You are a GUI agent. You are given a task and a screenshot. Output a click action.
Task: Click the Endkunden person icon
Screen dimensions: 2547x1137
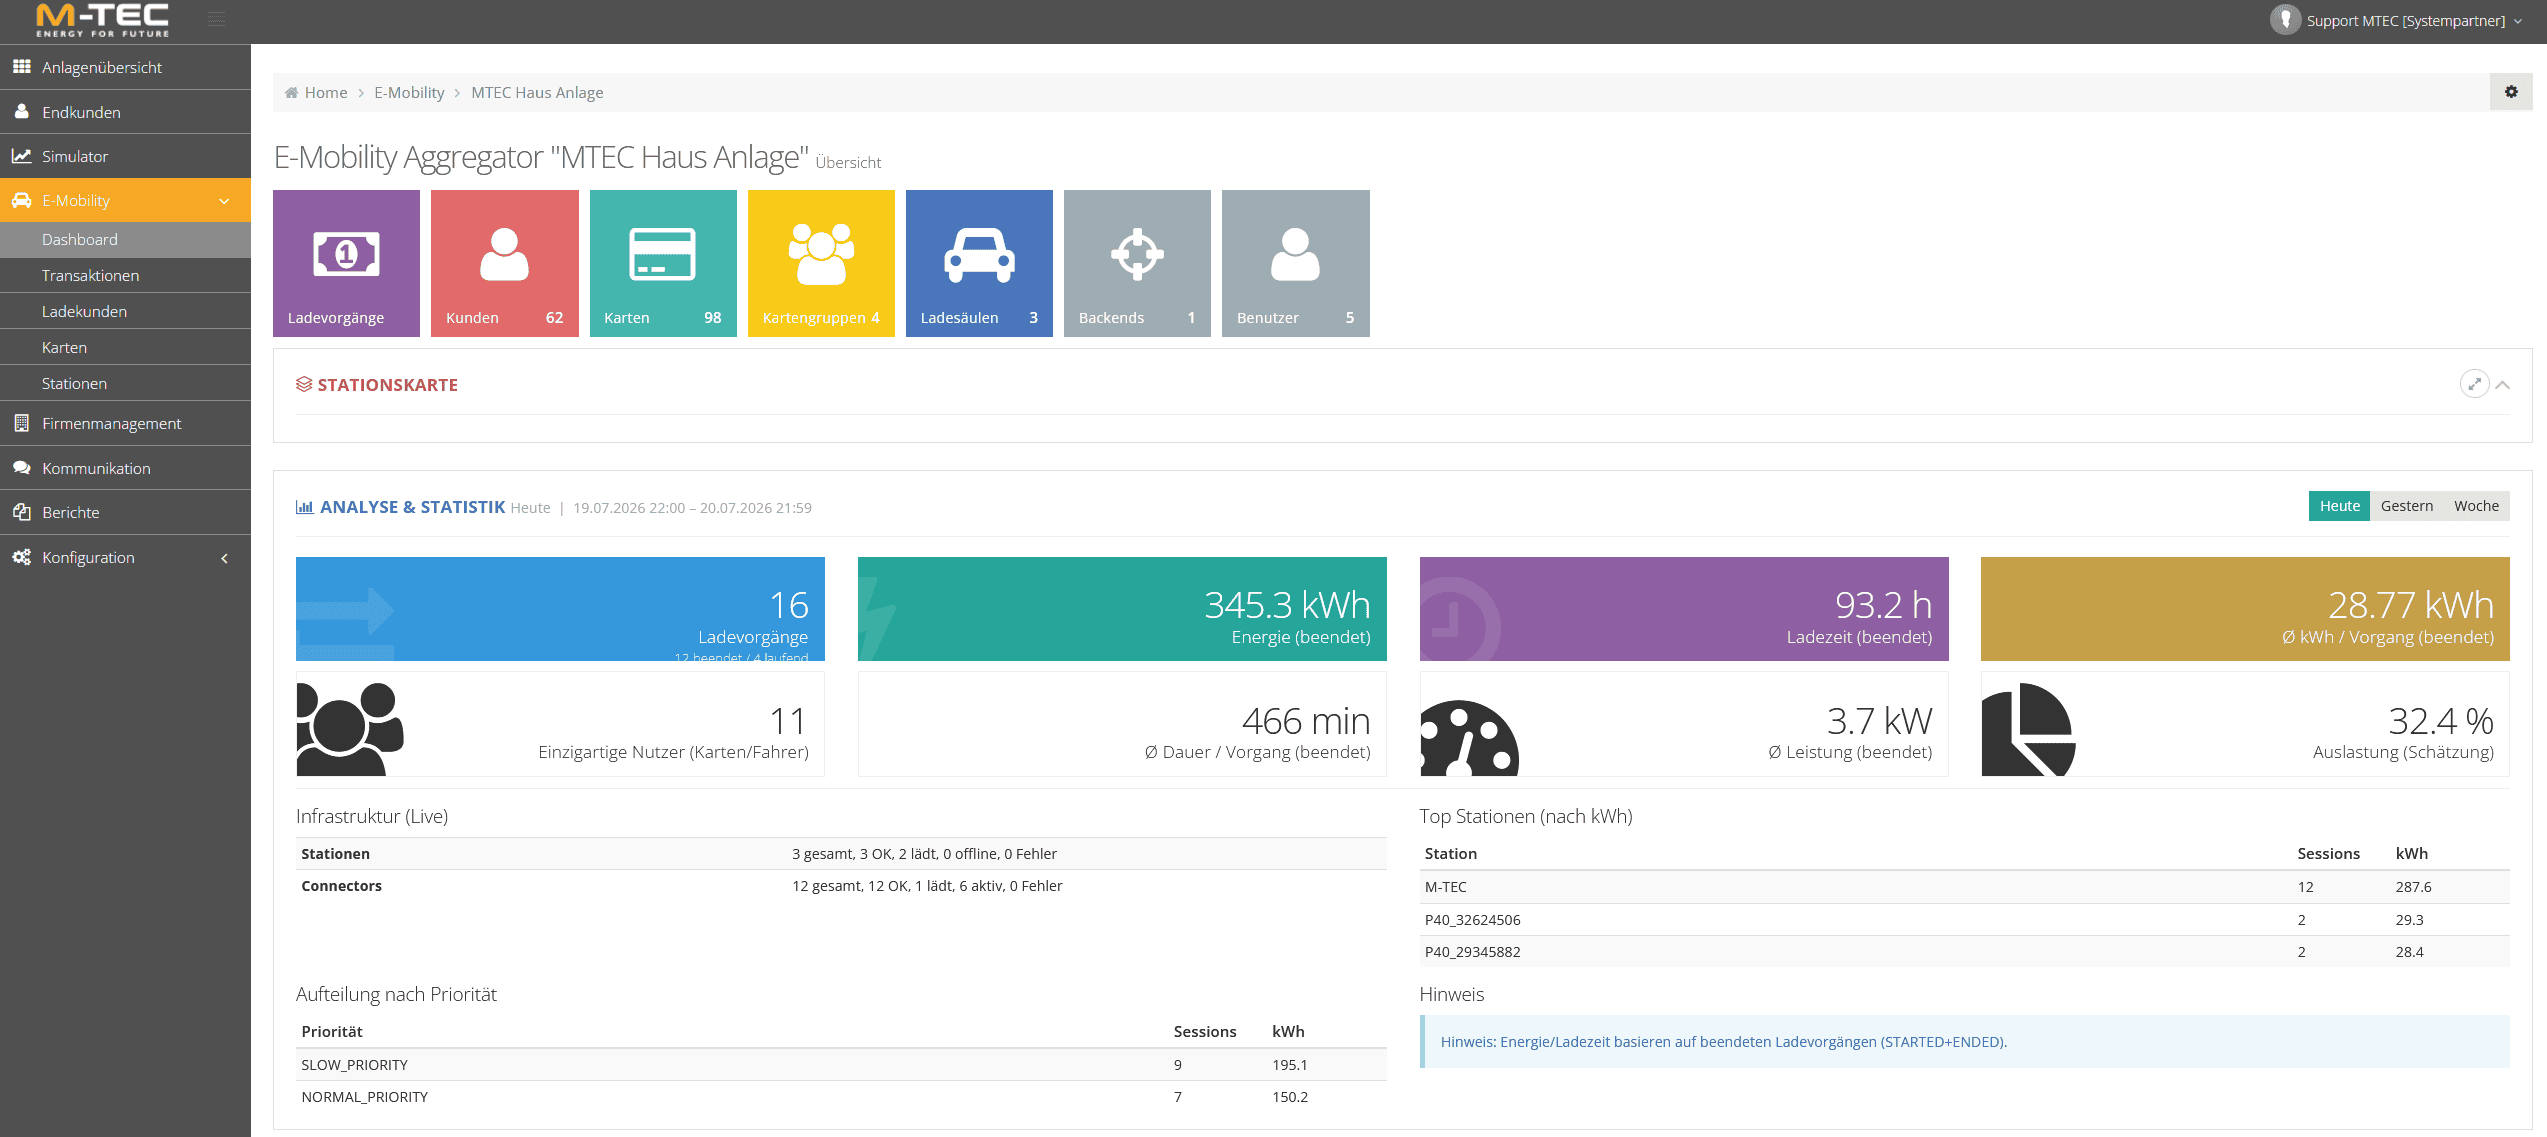coord(21,112)
